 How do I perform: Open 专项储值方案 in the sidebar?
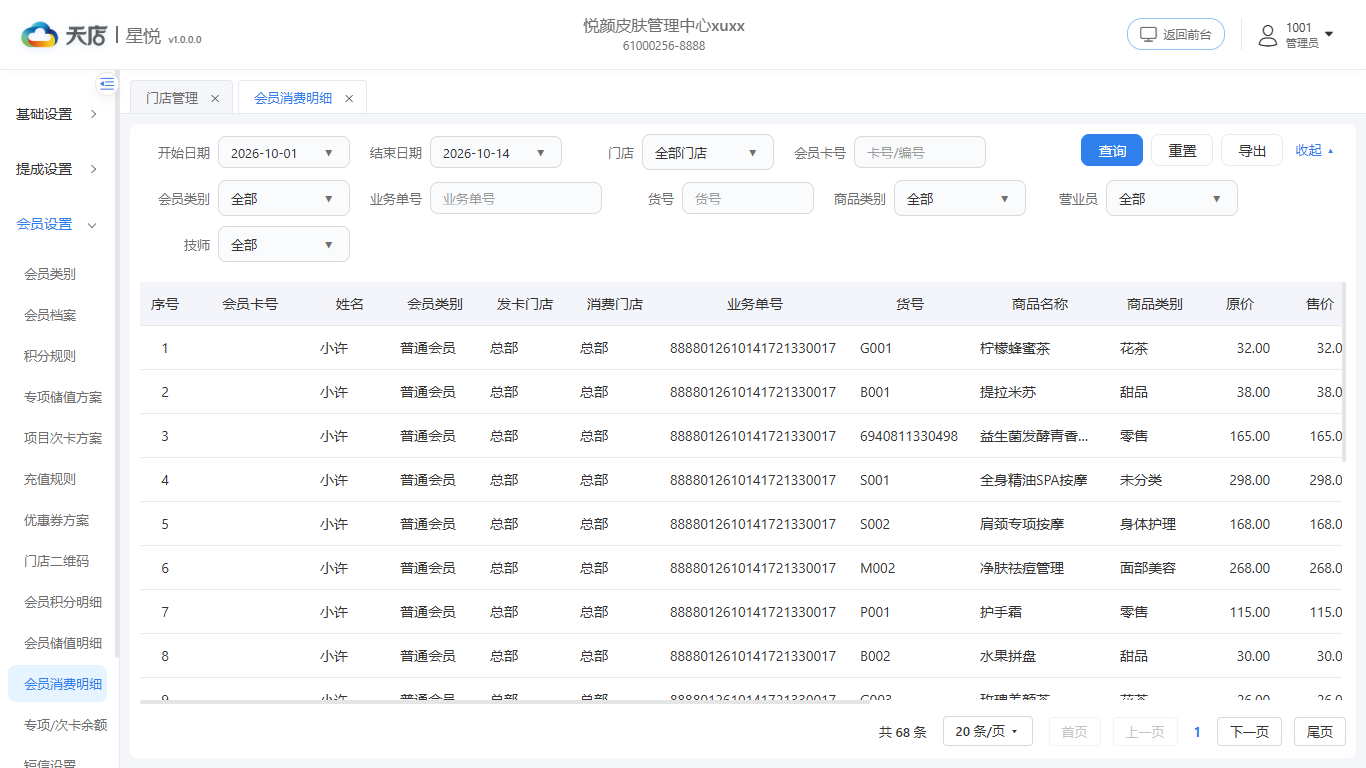(x=63, y=397)
